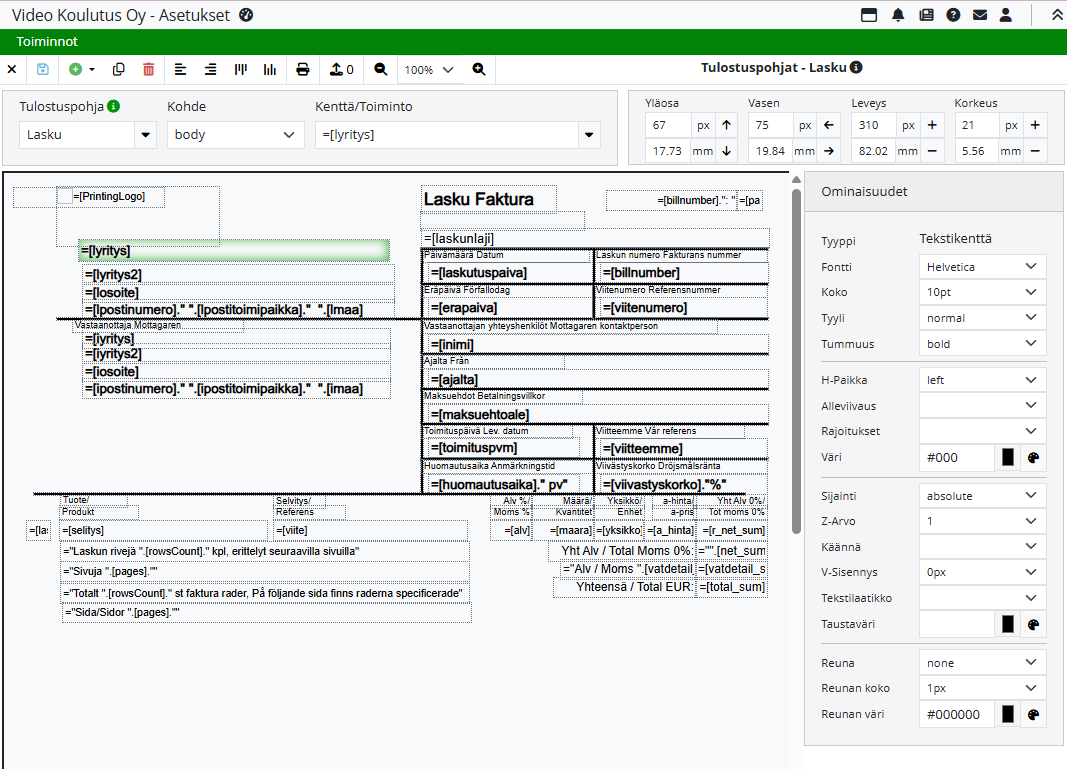The height and width of the screenshot is (769, 1067).
Task: Open the Toiminnot menu
Action: [47, 41]
